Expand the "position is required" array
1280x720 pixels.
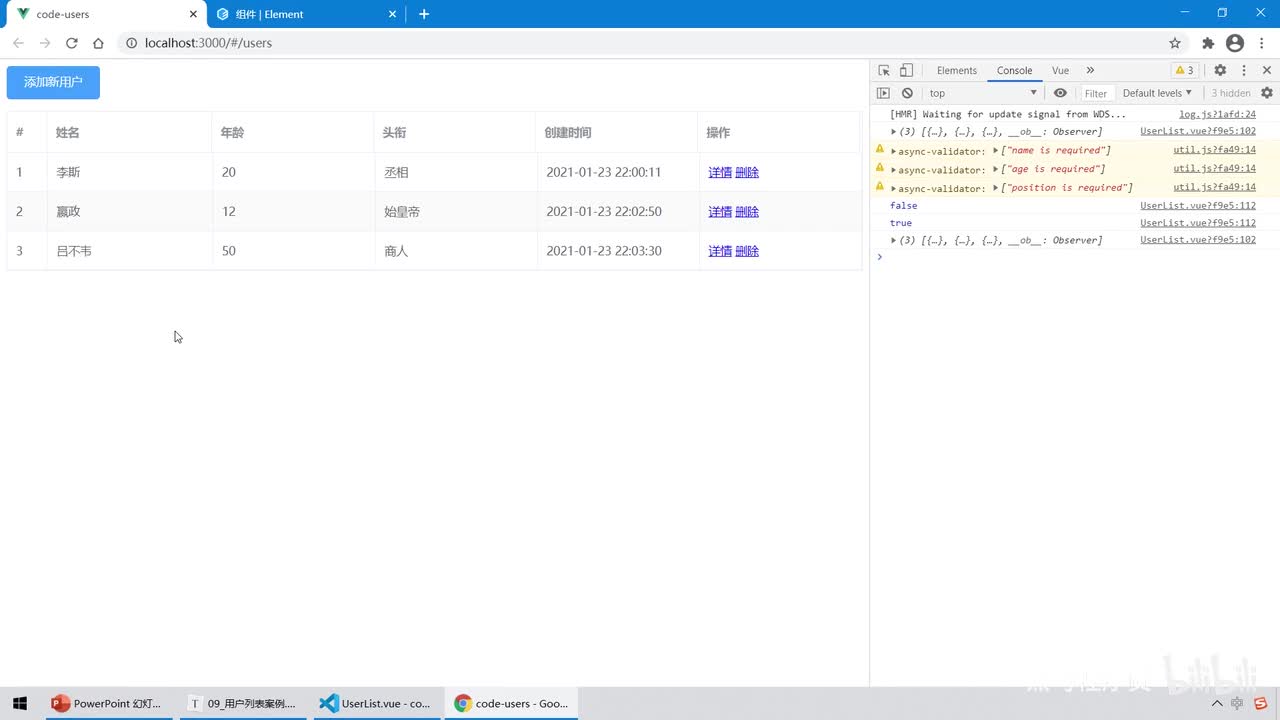click(996, 188)
